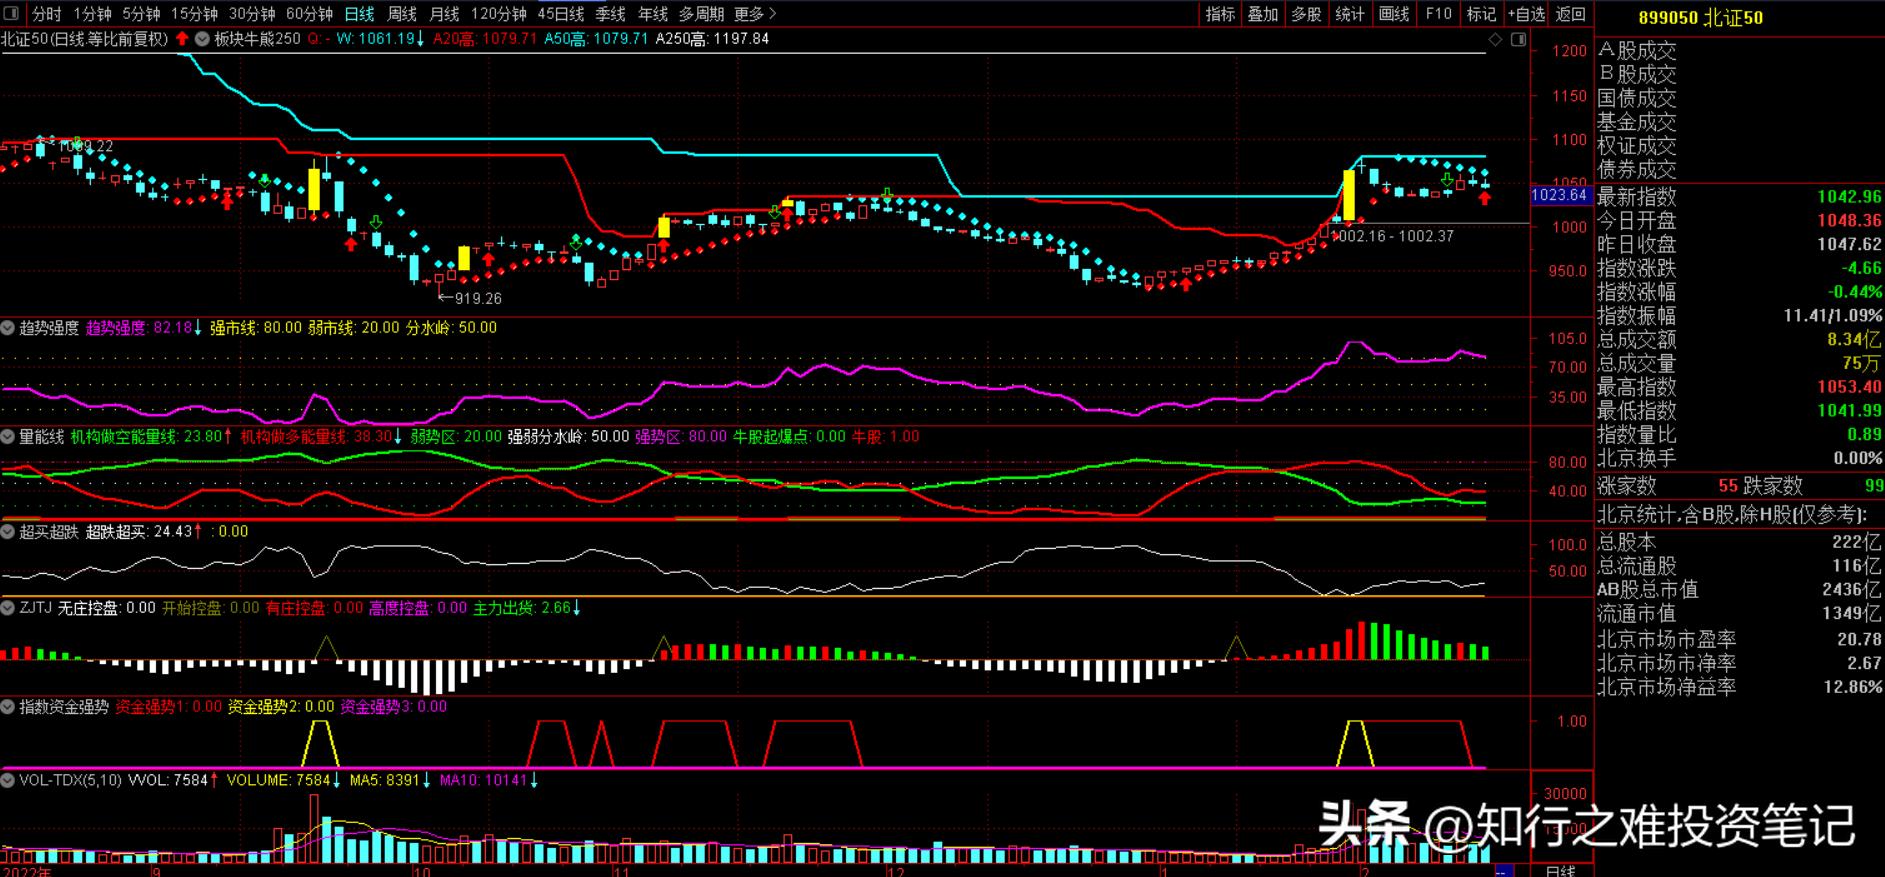This screenshot has height=877, width=1885.
Task: Open the 画线 drawing tools
Action: [x=1394, y=14]
